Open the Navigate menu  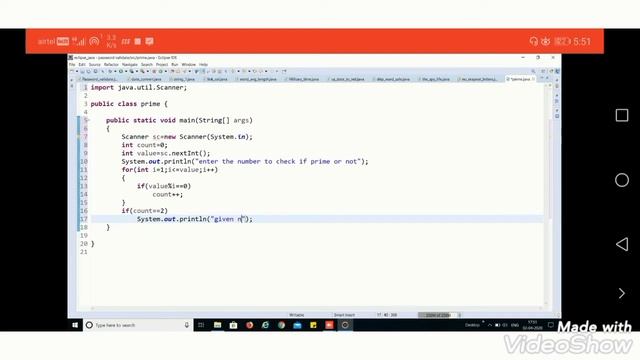130,64
